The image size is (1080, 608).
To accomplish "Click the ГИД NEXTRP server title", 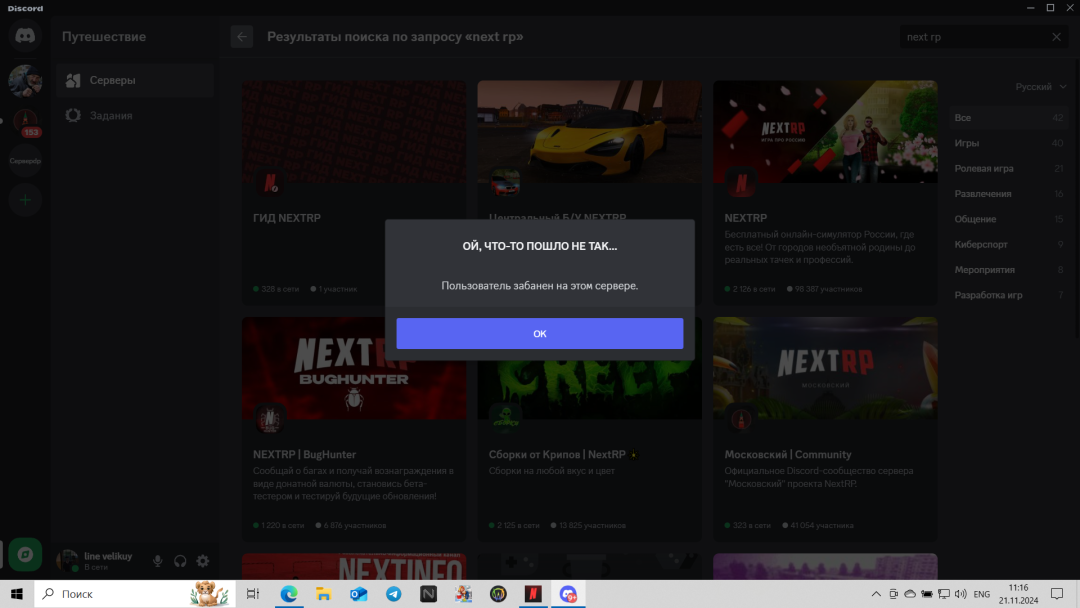I will (287, 218).
